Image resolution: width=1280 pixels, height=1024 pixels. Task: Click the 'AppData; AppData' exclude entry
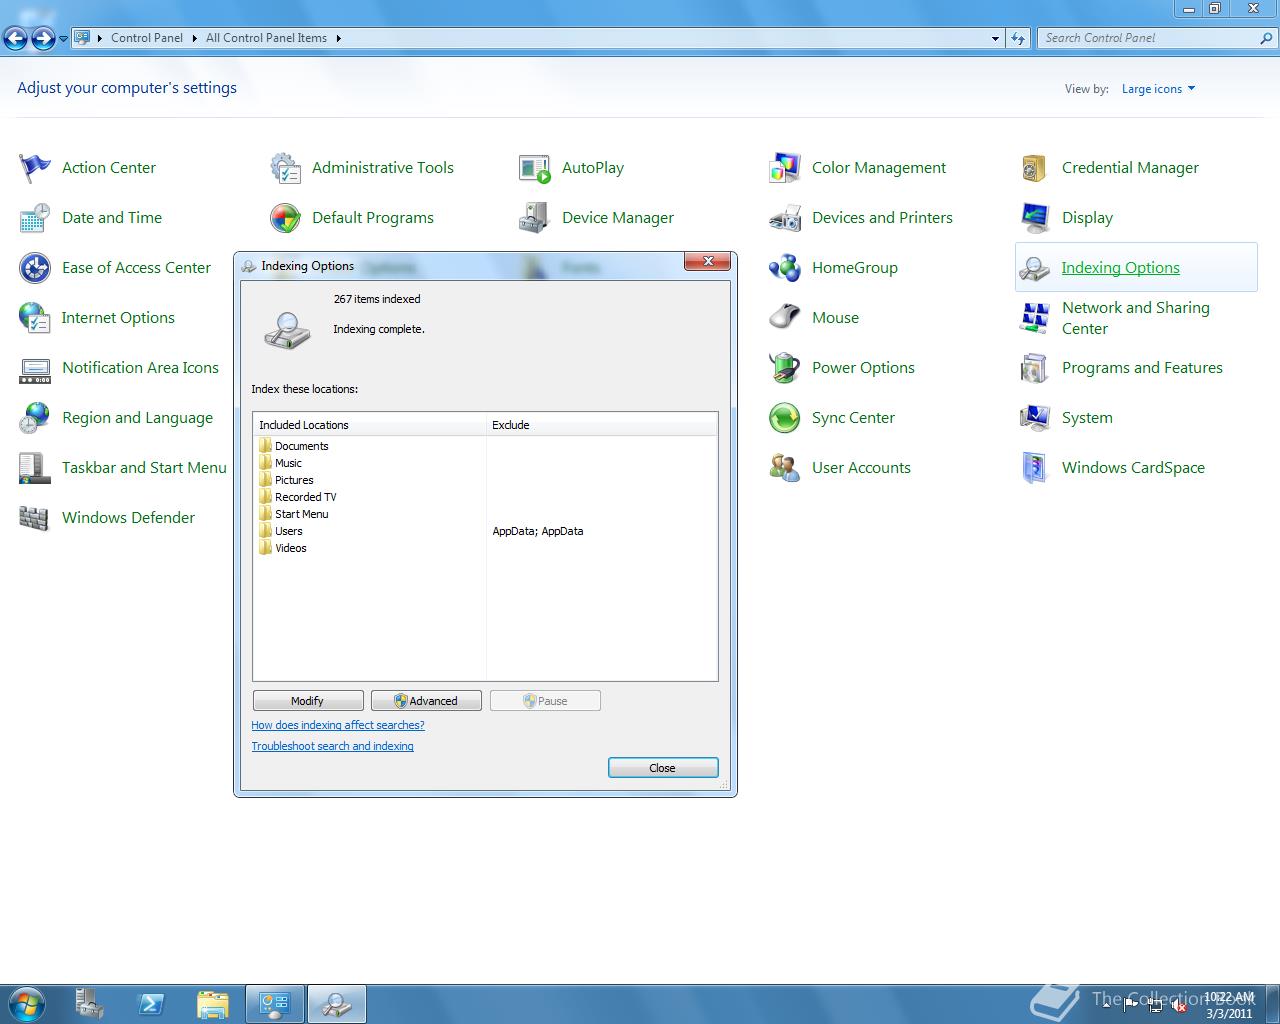[x=538, y=531]
